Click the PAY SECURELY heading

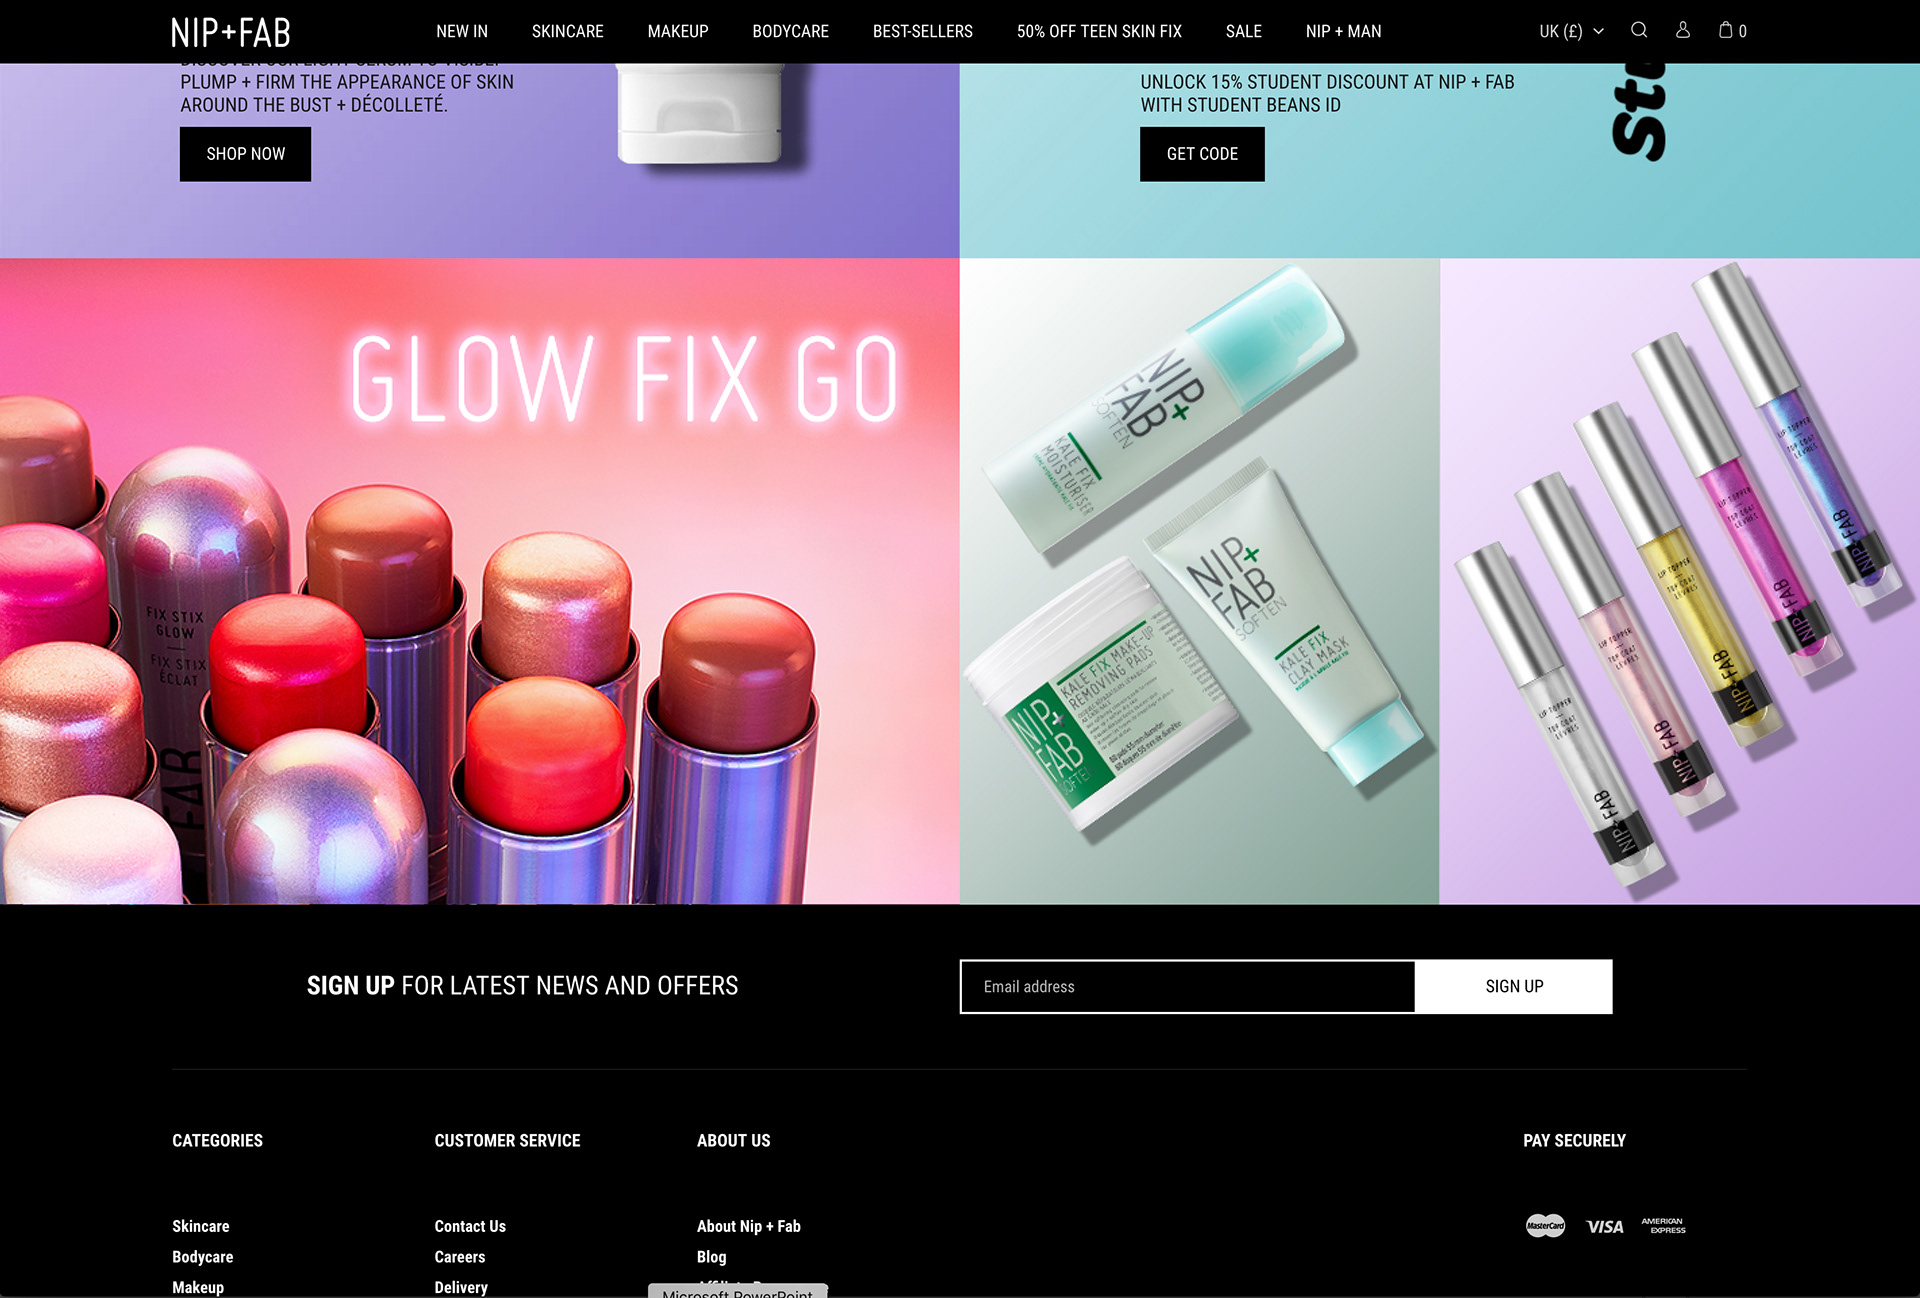pyautogui.click(x=1574, y=1140)
